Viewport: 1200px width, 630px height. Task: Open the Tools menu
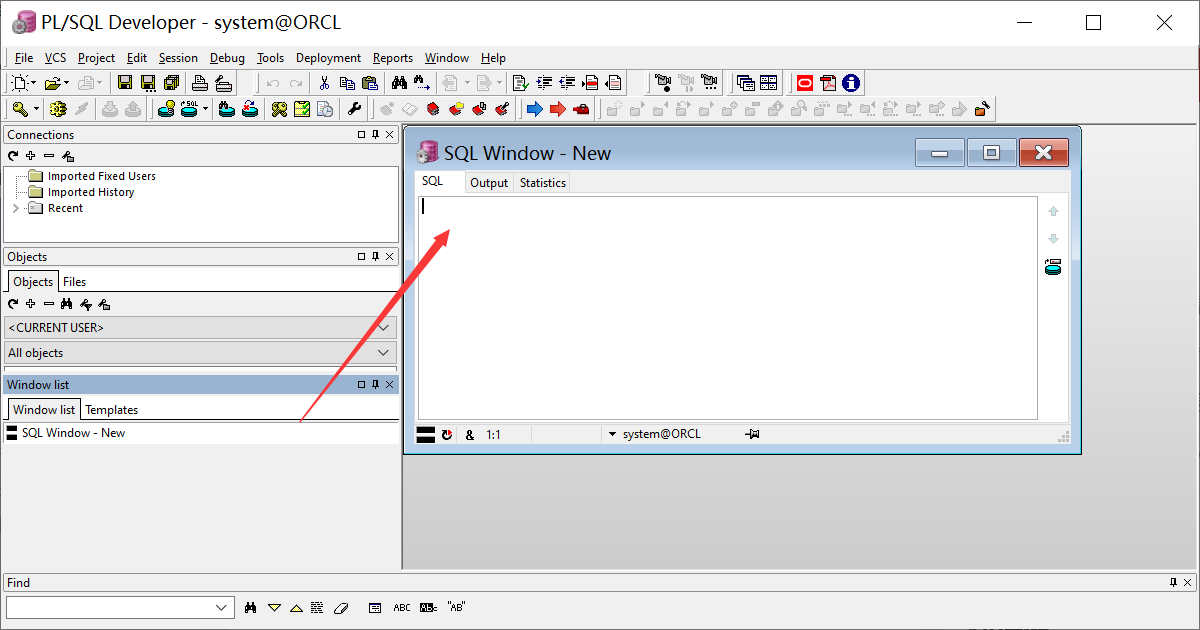270,58
